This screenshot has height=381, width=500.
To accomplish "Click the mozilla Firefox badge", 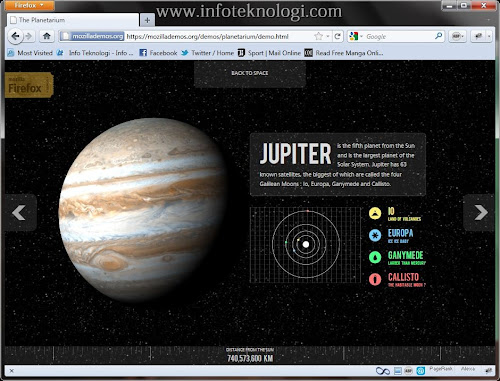I will pos(29,85).
